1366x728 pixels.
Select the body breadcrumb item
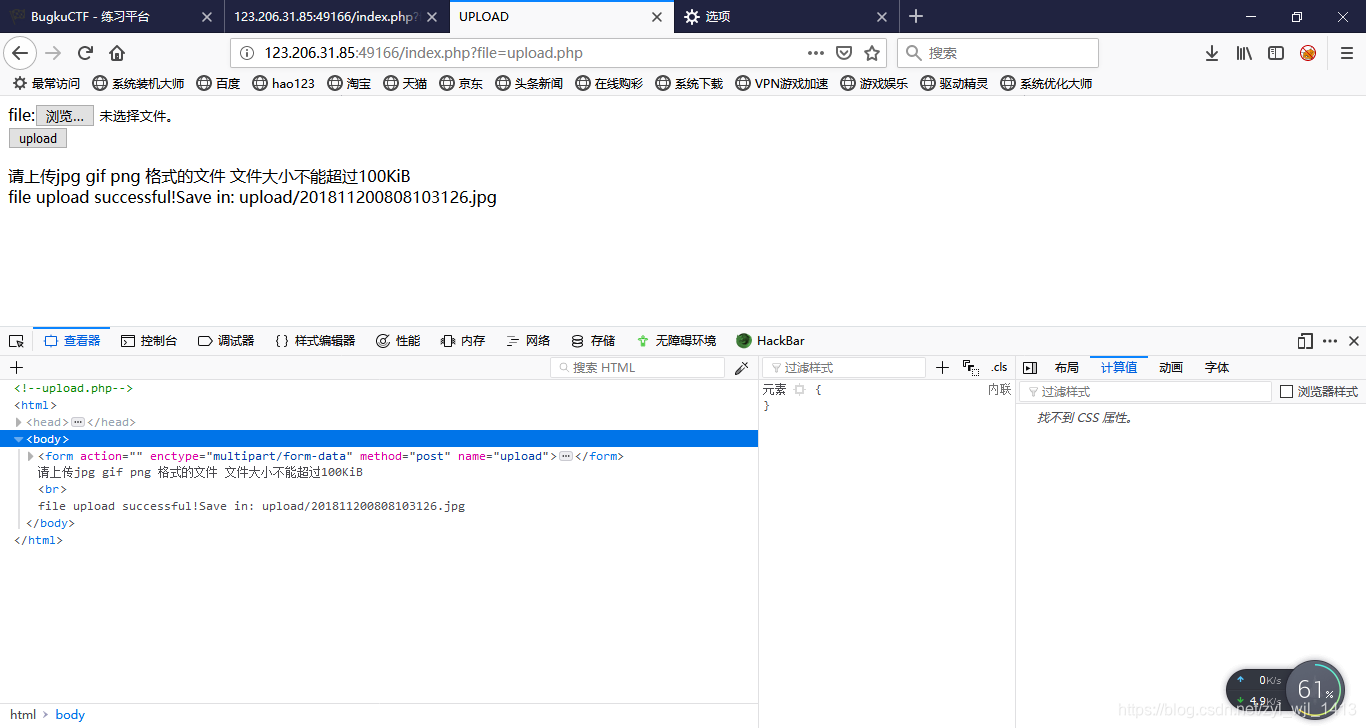click(x=70, y=715)
